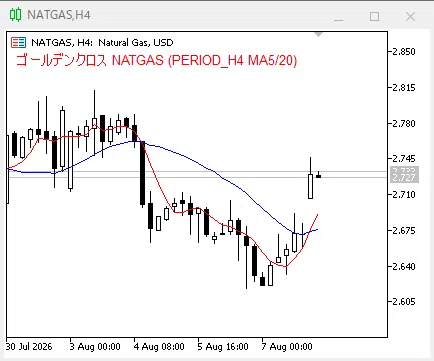The height and width of the screenshot is (361, 434).
Task: Click the 2.710 price scale label
Action: pos(404,194)
